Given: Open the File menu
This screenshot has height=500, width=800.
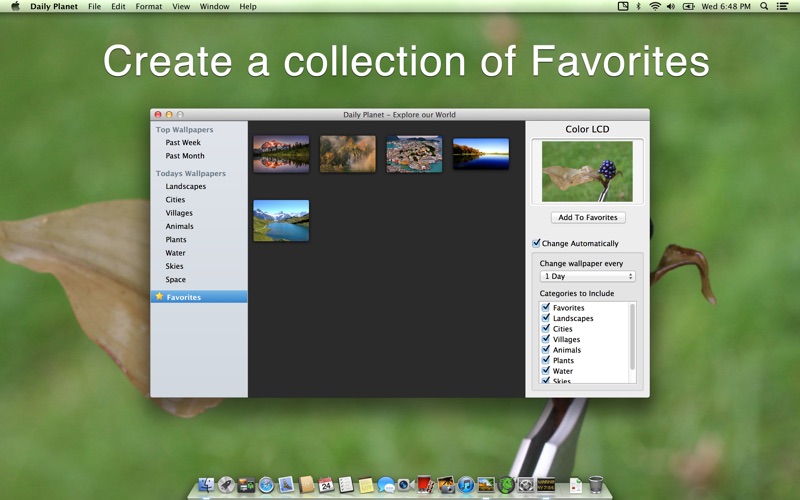Looking at the screenshot, I should click(x=94, y=6).
